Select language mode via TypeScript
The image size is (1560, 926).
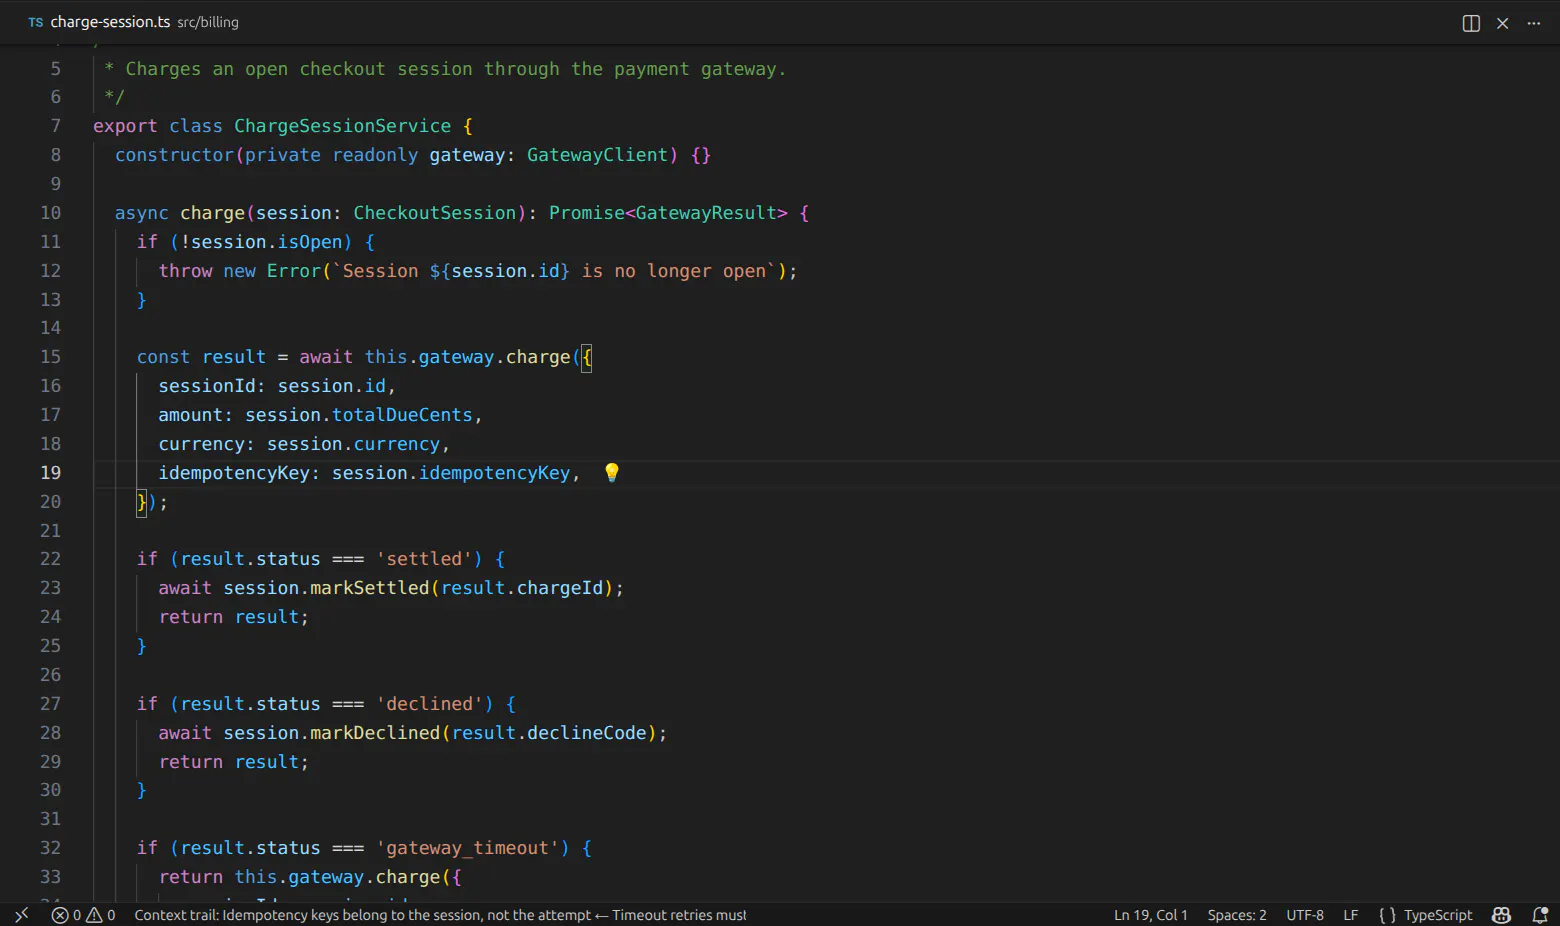point(1438,915)
